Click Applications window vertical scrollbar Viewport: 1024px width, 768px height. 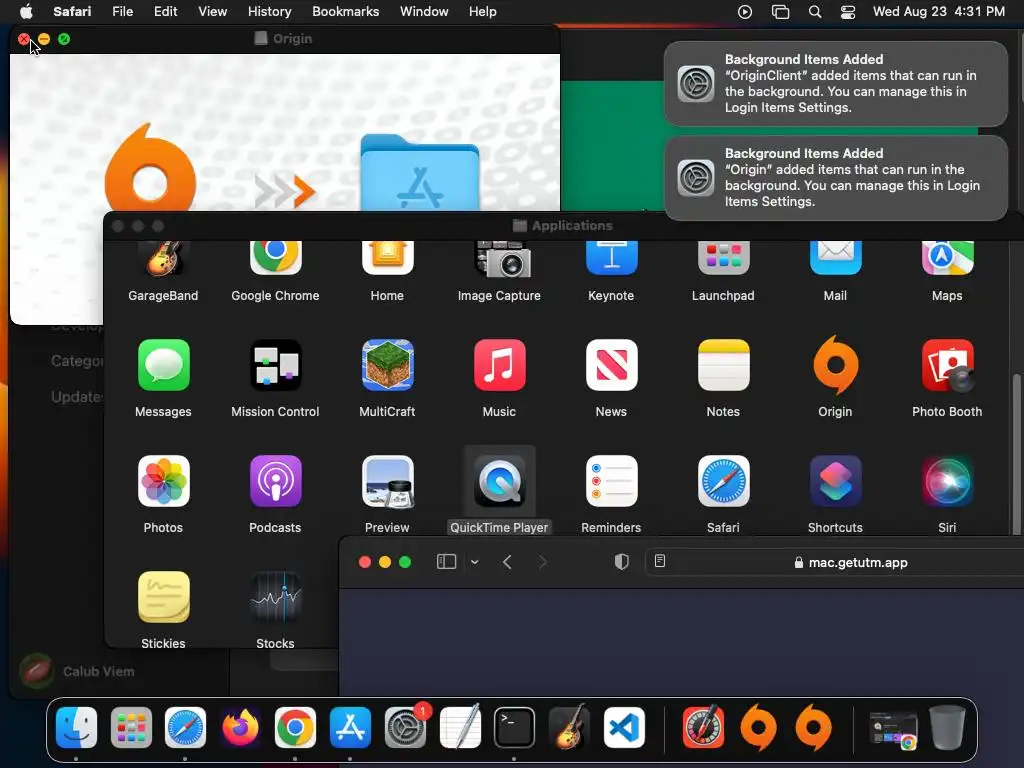tap(1016, 454)
